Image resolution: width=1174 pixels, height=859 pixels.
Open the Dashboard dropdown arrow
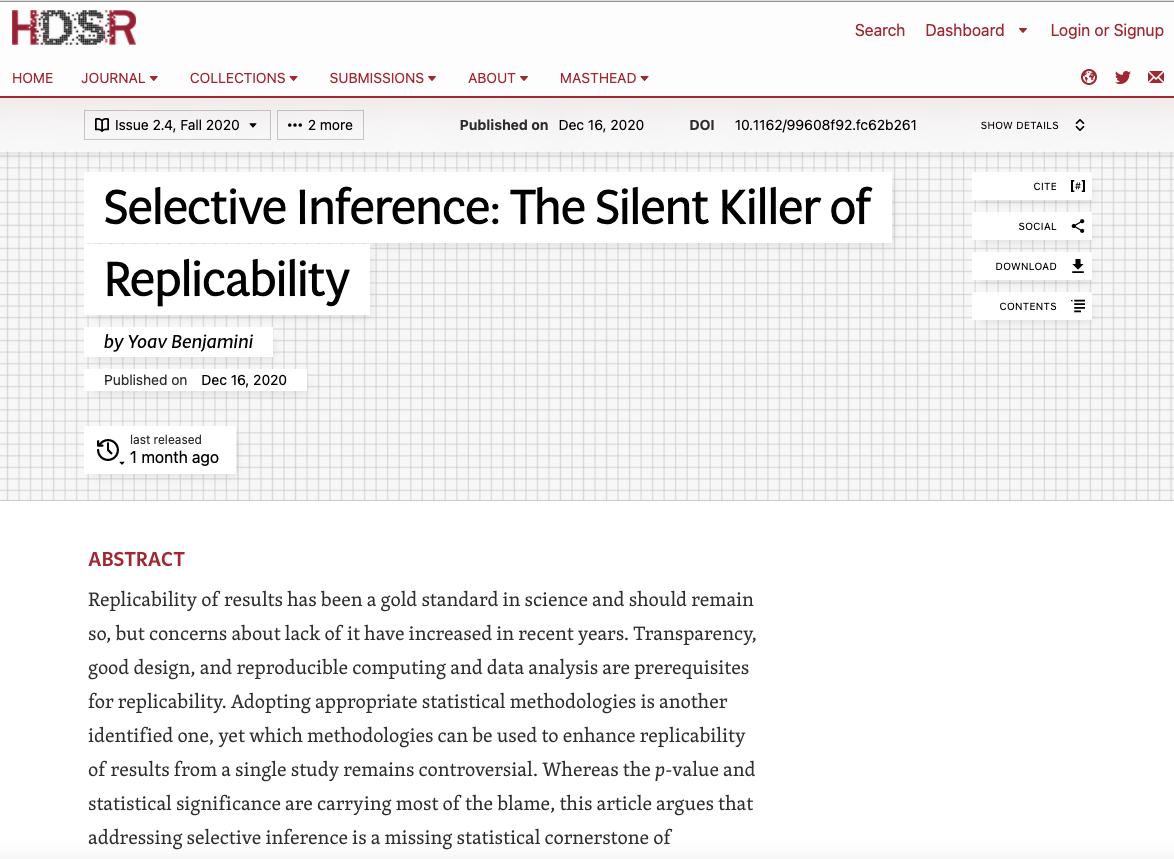[x=1023, y=31]
